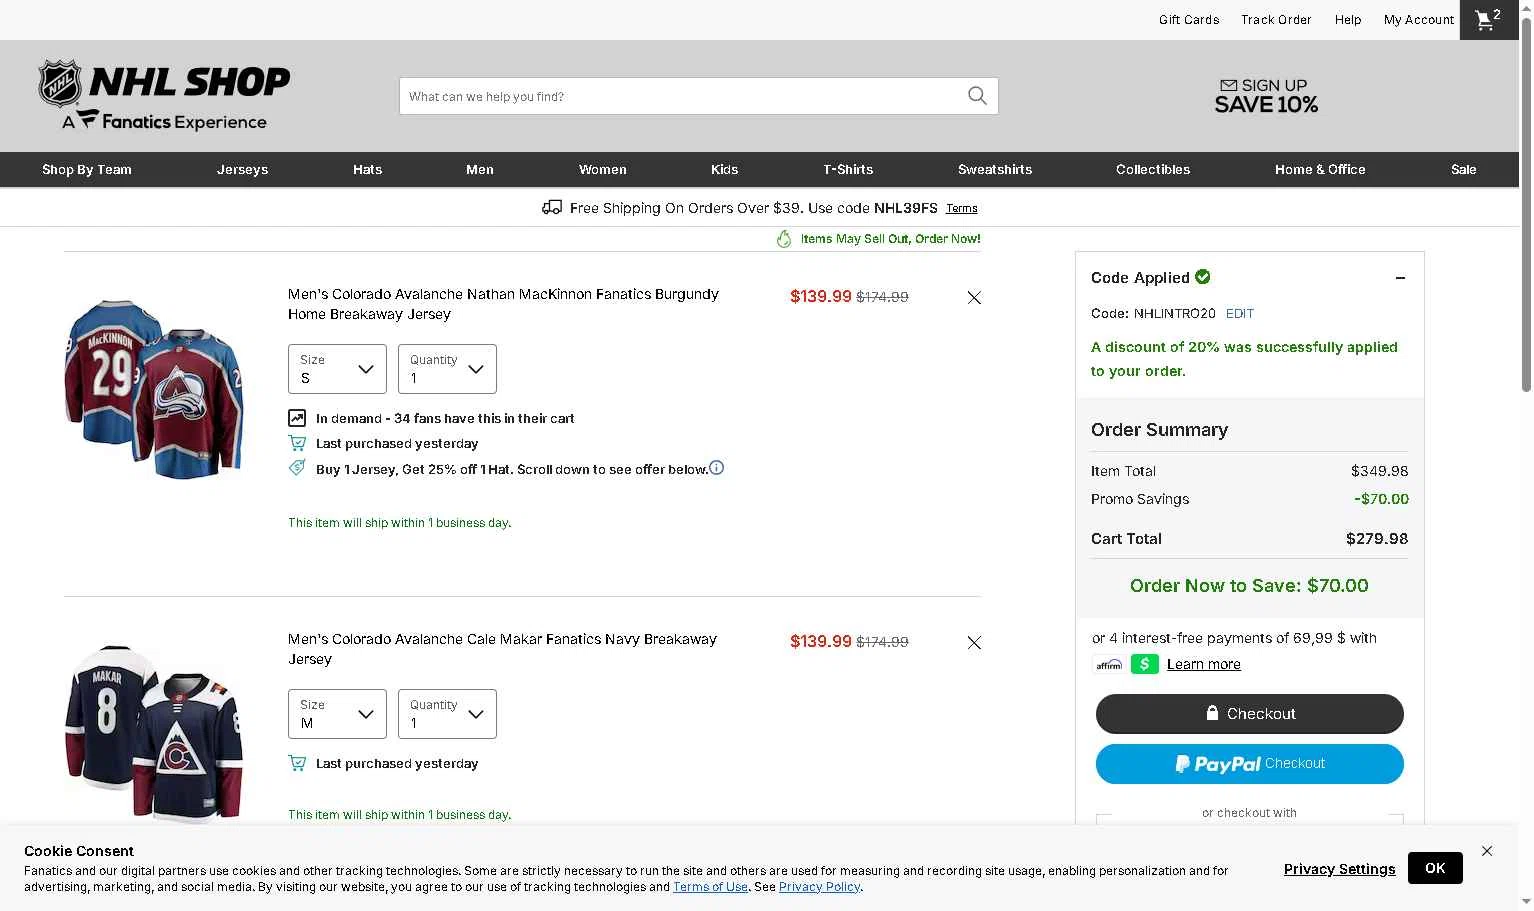Open the Collectibles menu
Viewport: 1534px width, 911px height.
(x=1153, y=169)
